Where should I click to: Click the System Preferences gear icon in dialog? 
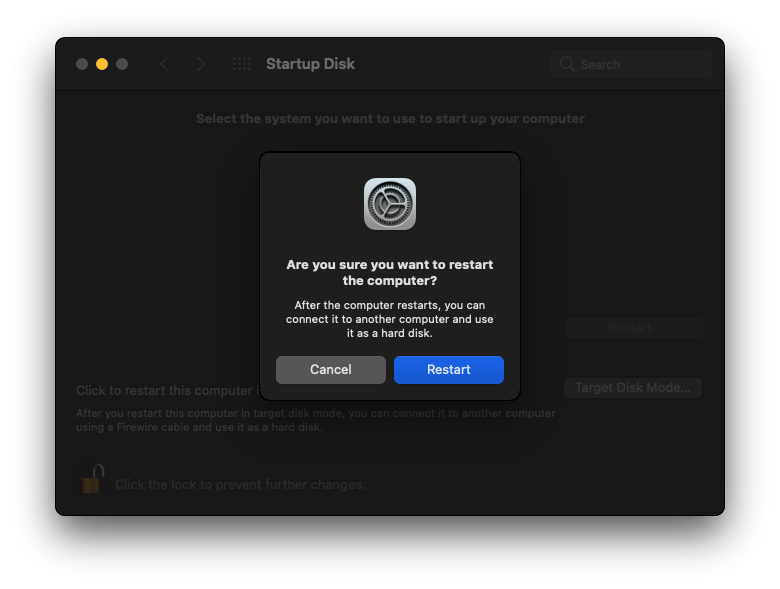[x=390, y=204]
